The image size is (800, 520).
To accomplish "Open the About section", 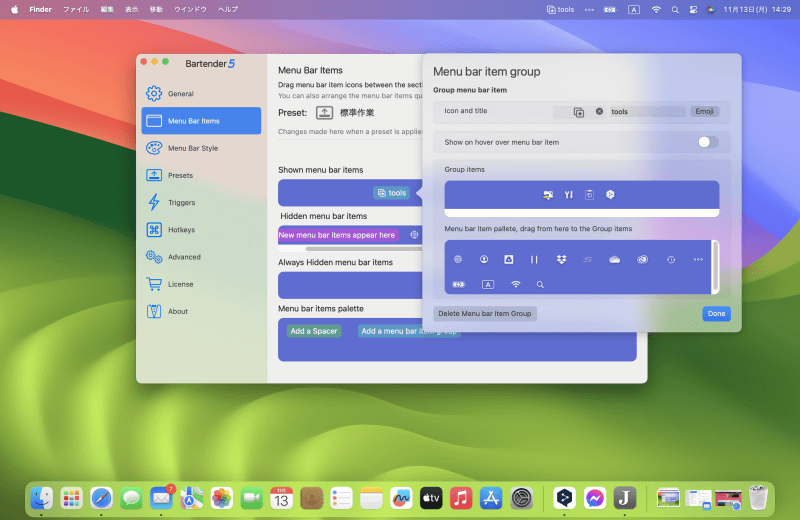I will pos(201,311).
